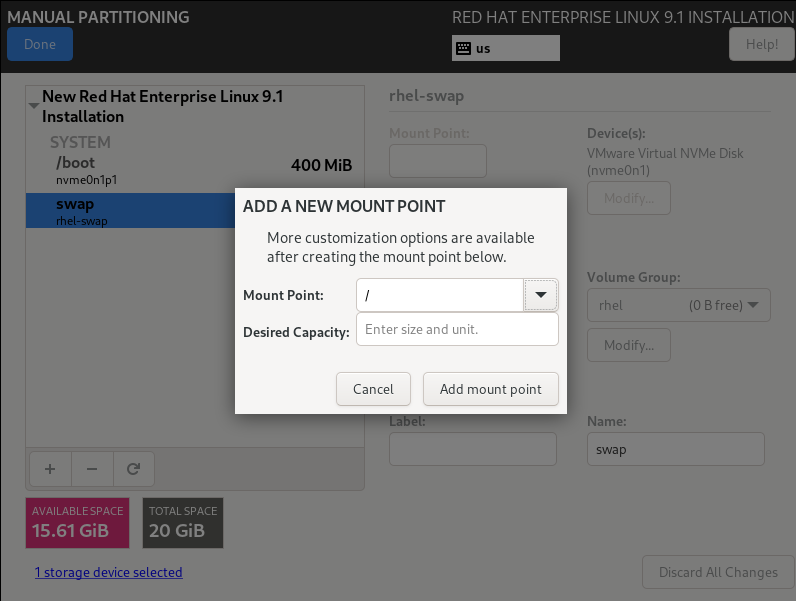
Task: Click the us keyboard layout selector
Action: point(506,48)
